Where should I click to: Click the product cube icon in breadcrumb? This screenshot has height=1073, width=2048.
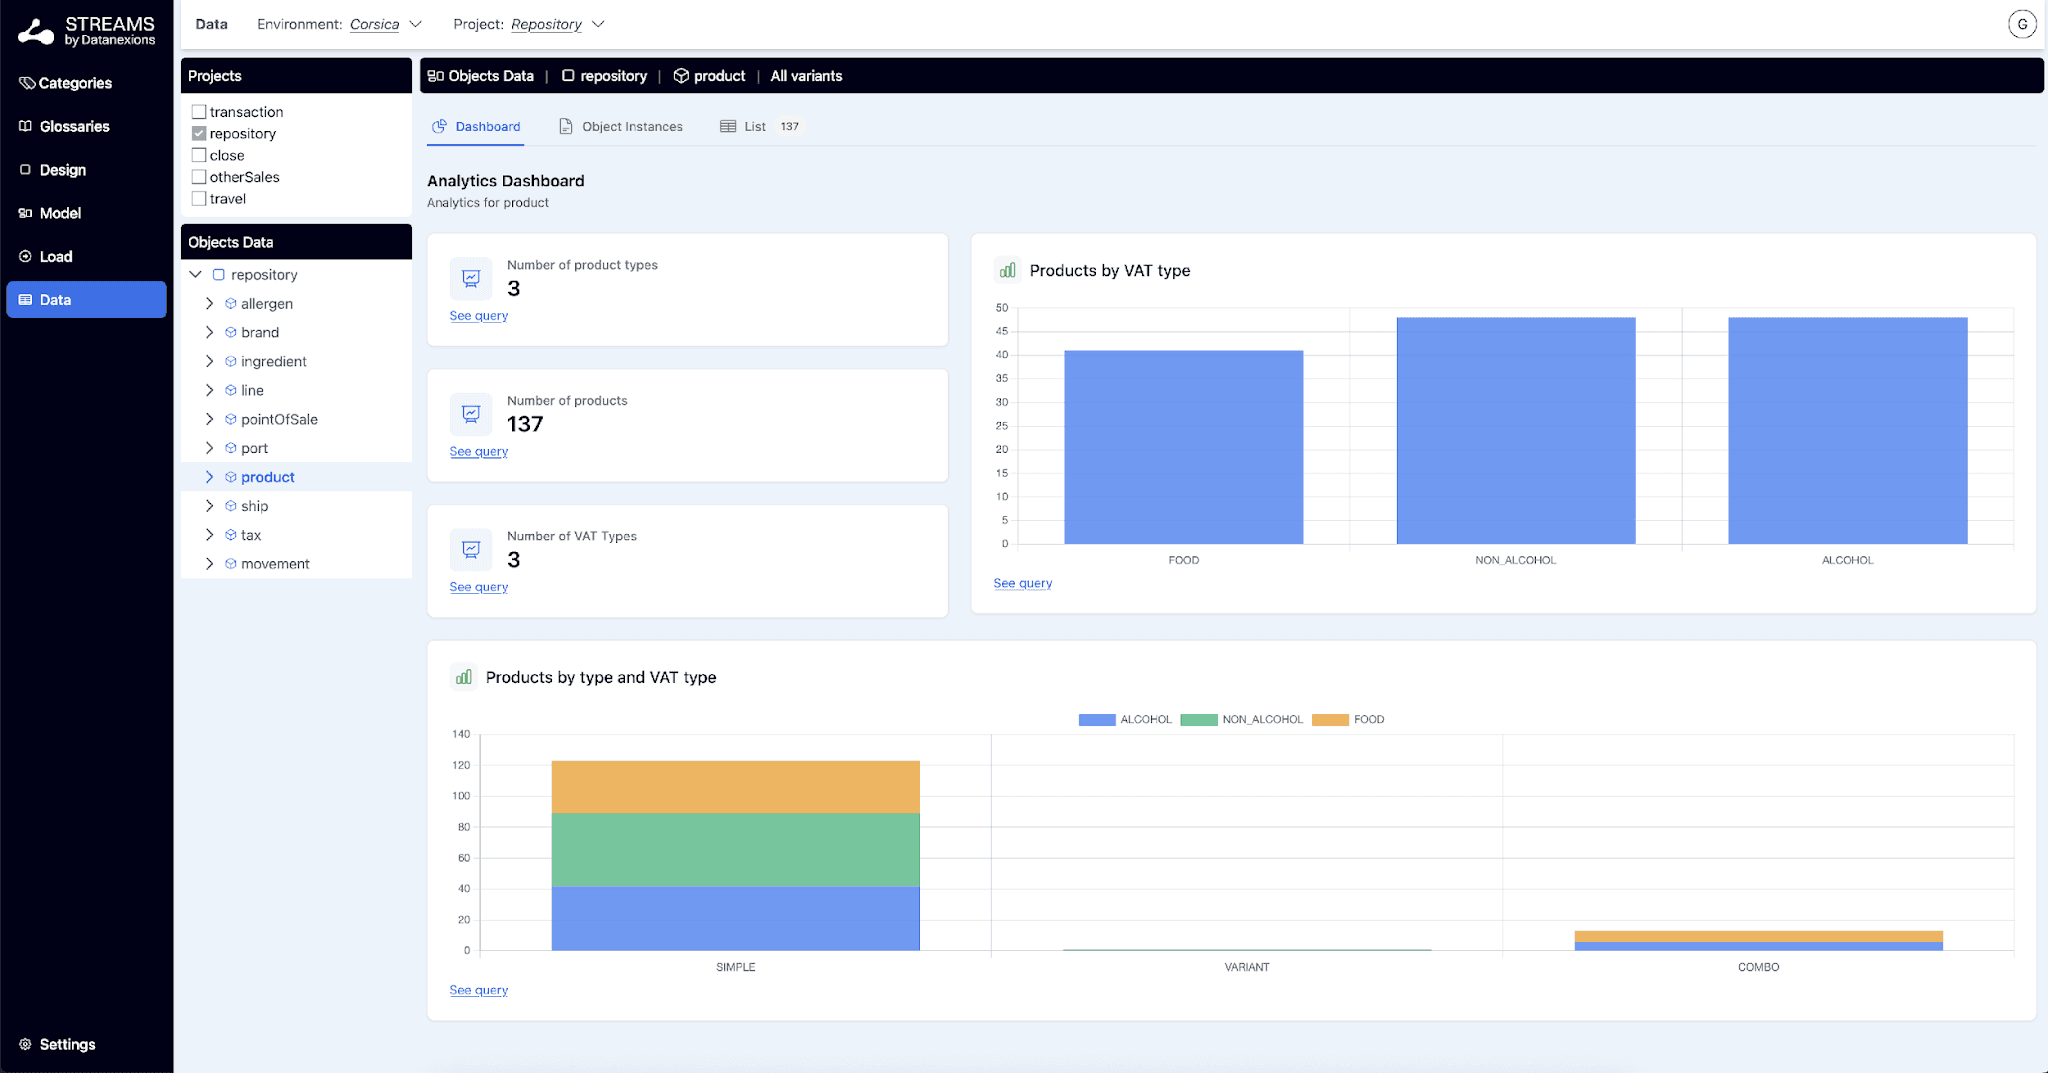pos(681,76)
